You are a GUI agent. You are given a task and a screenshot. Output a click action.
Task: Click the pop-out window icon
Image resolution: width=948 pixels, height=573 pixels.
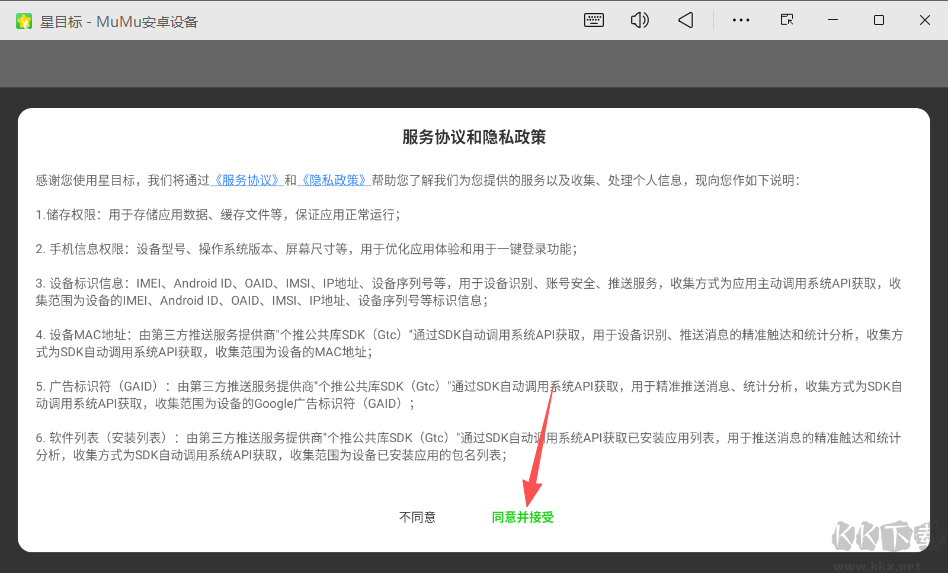(x=787, y=20)
